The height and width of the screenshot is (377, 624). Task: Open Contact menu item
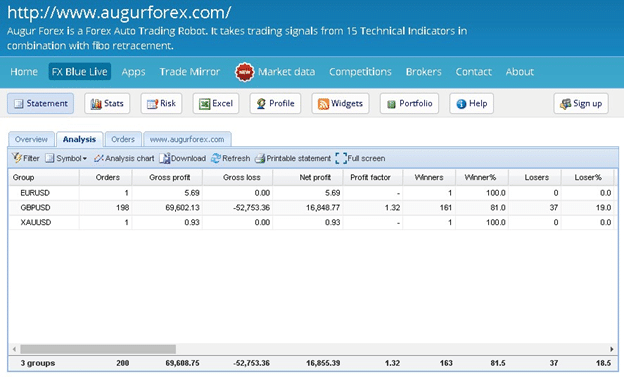click(x=474, y=72)
